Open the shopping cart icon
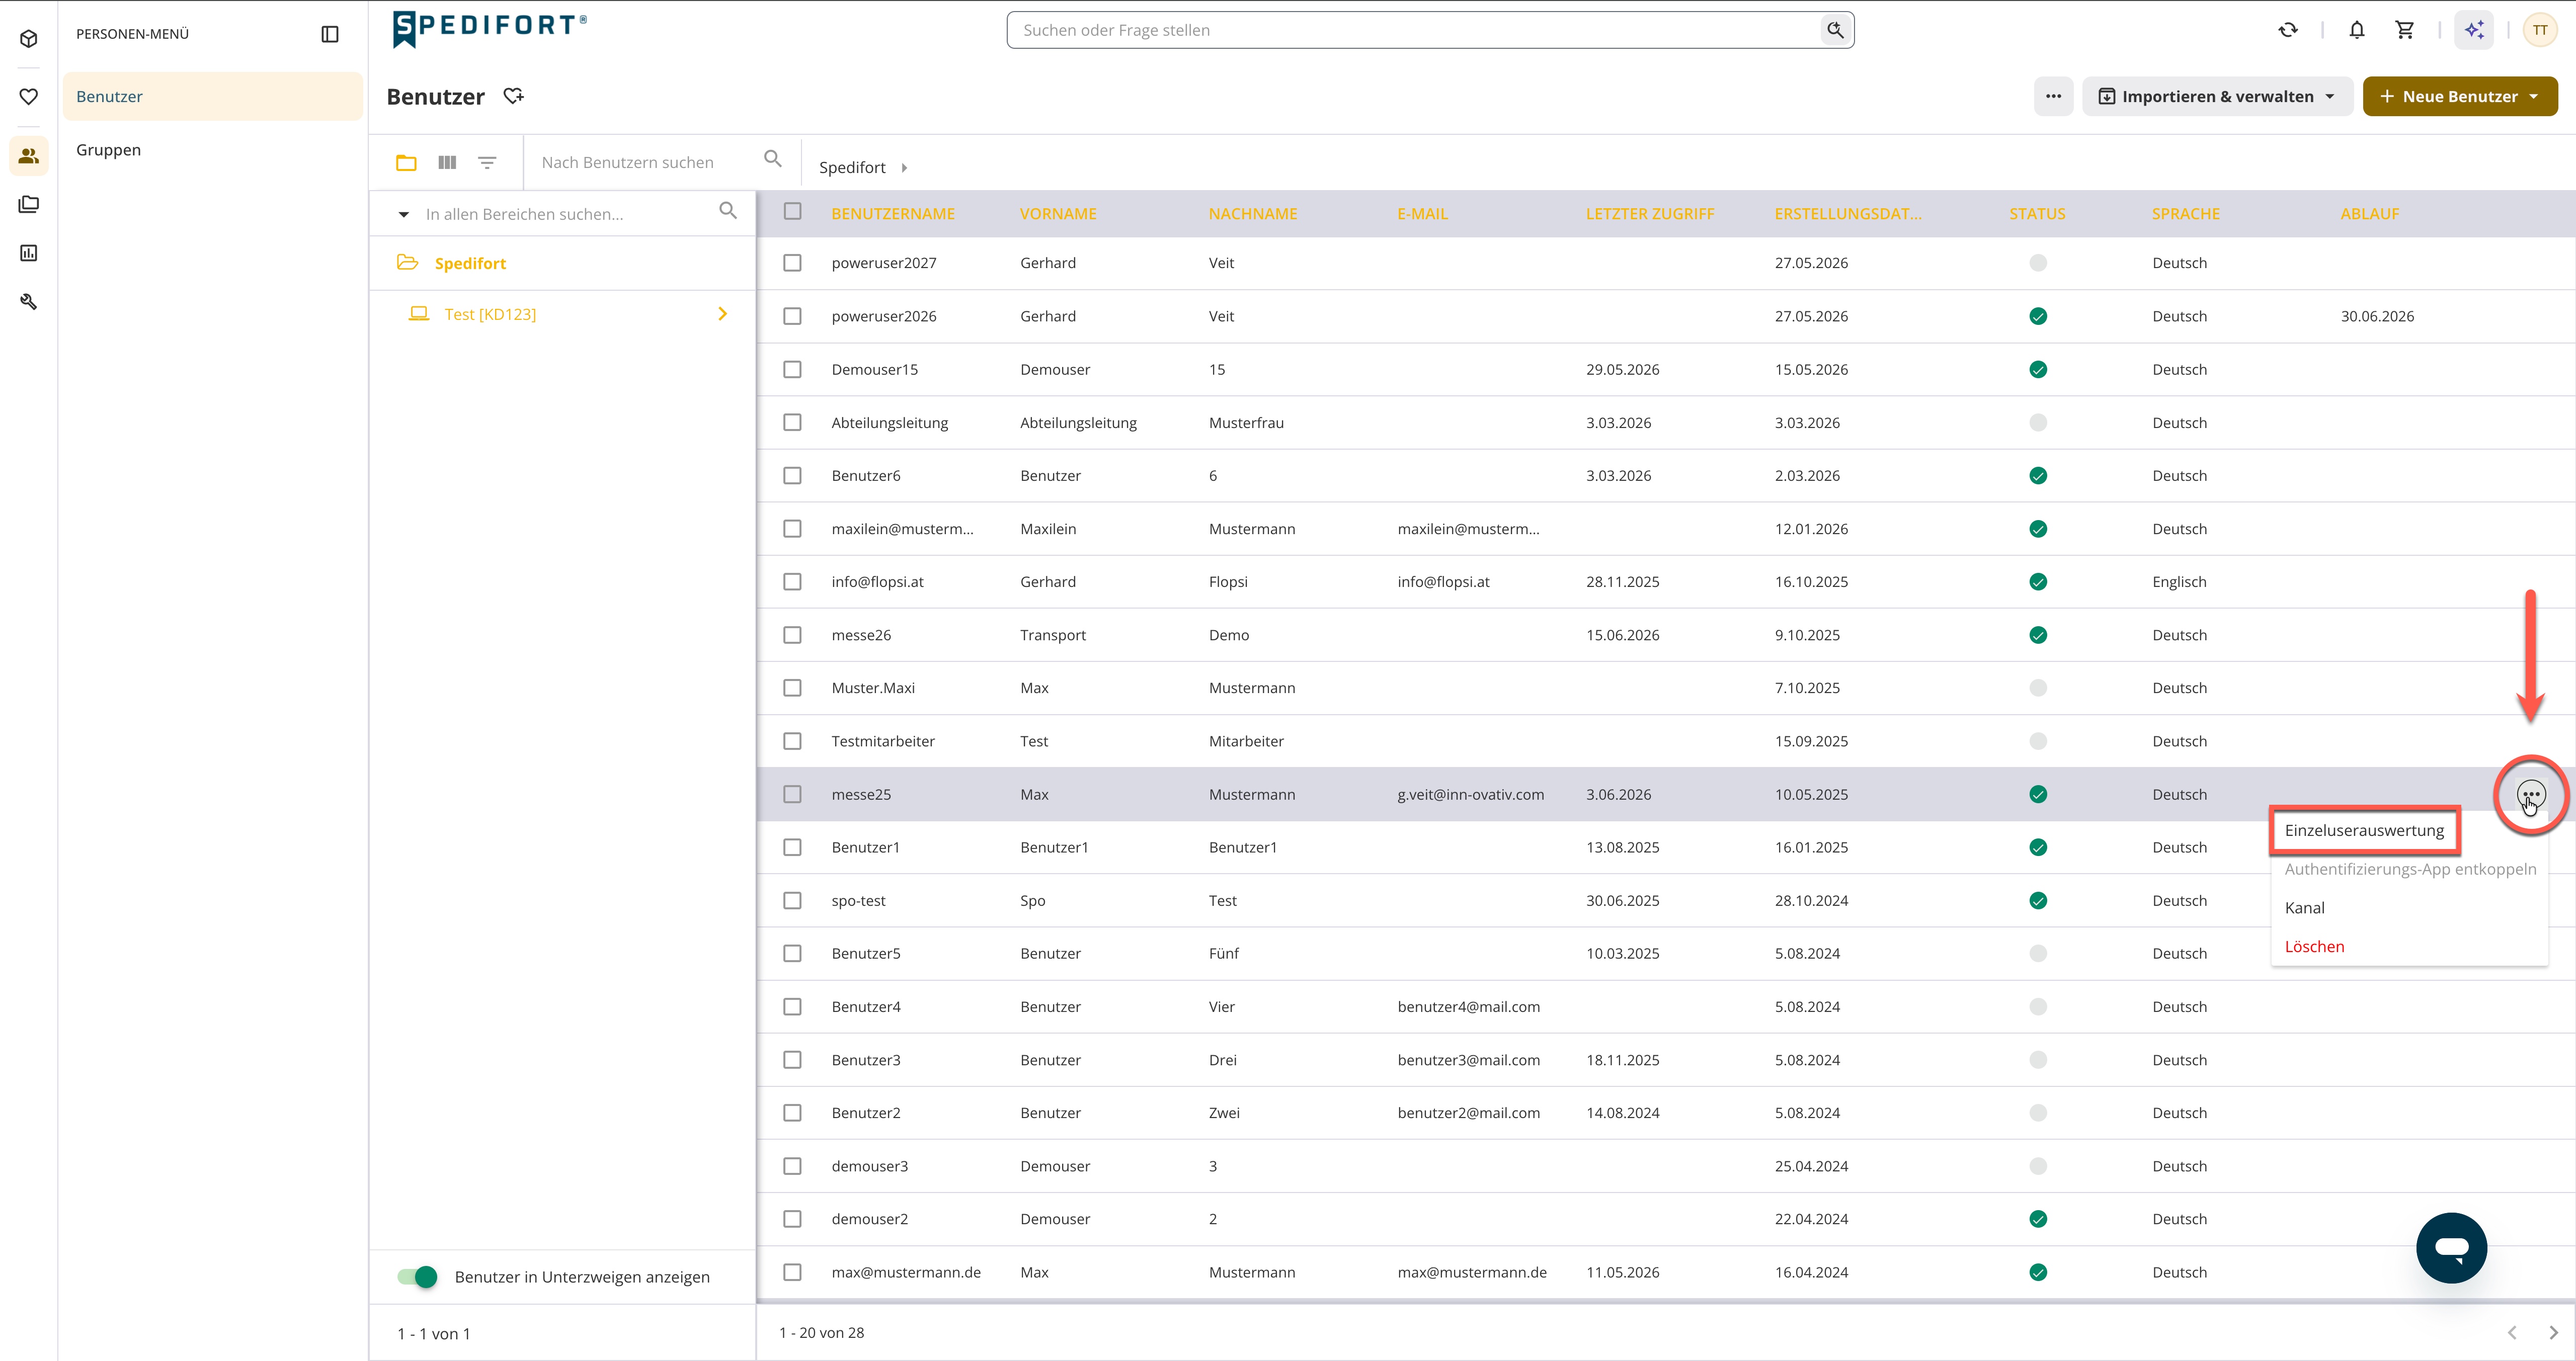 (2405, 30)
